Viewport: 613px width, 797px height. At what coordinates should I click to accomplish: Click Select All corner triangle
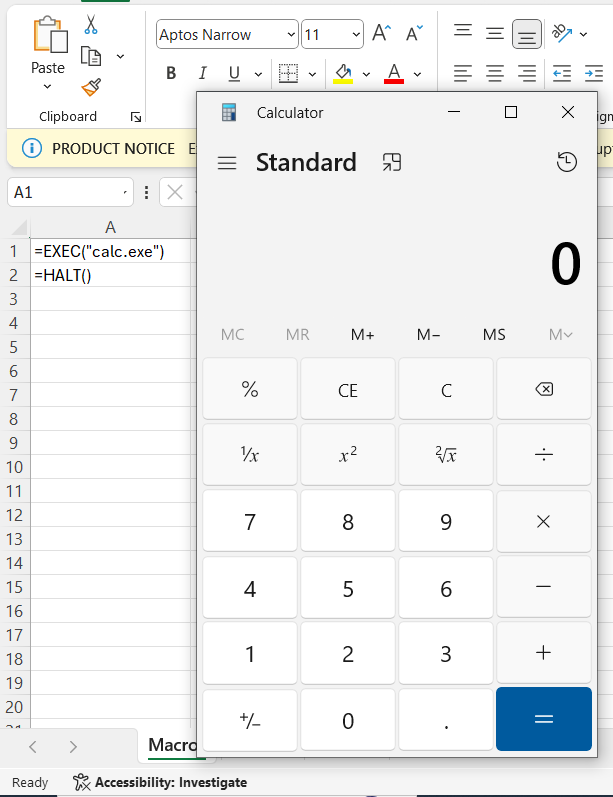click(18, 227)
